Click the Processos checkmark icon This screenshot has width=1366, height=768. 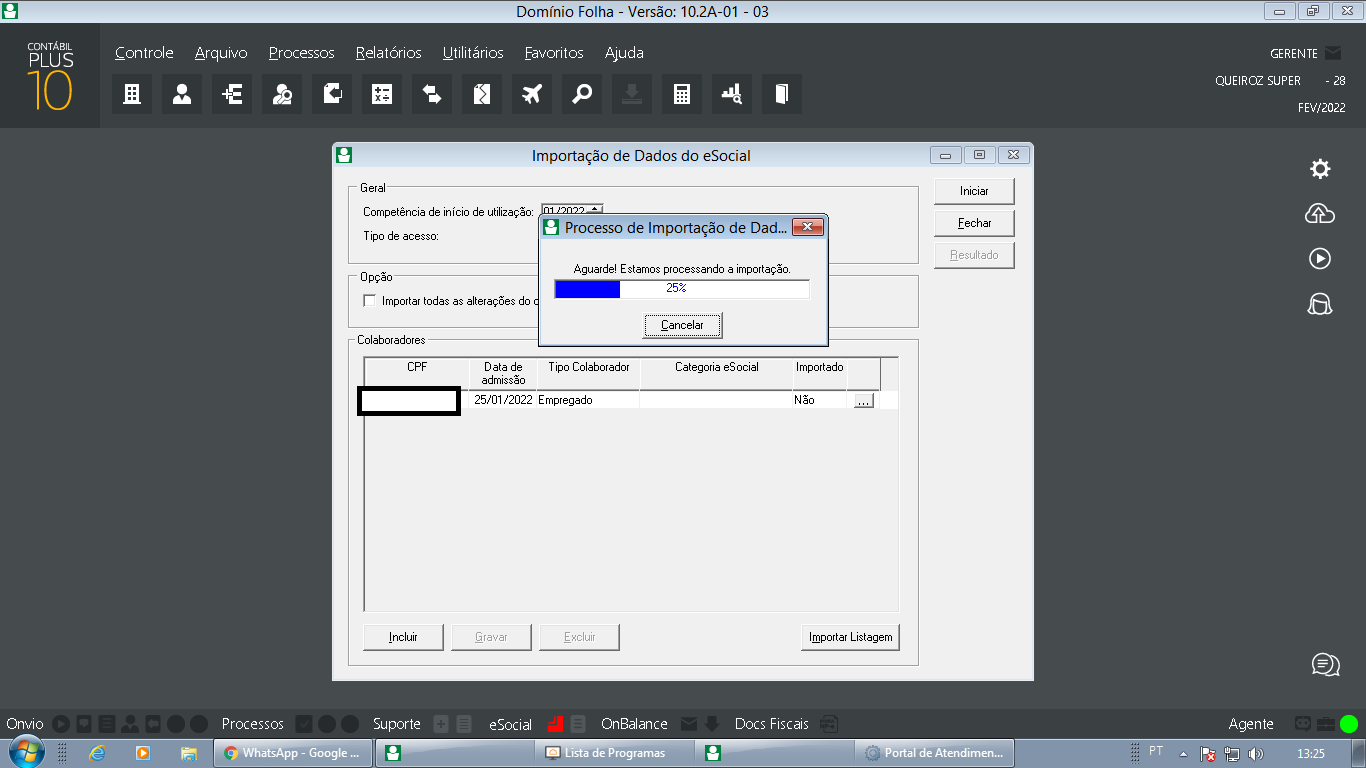coord(305,724)
